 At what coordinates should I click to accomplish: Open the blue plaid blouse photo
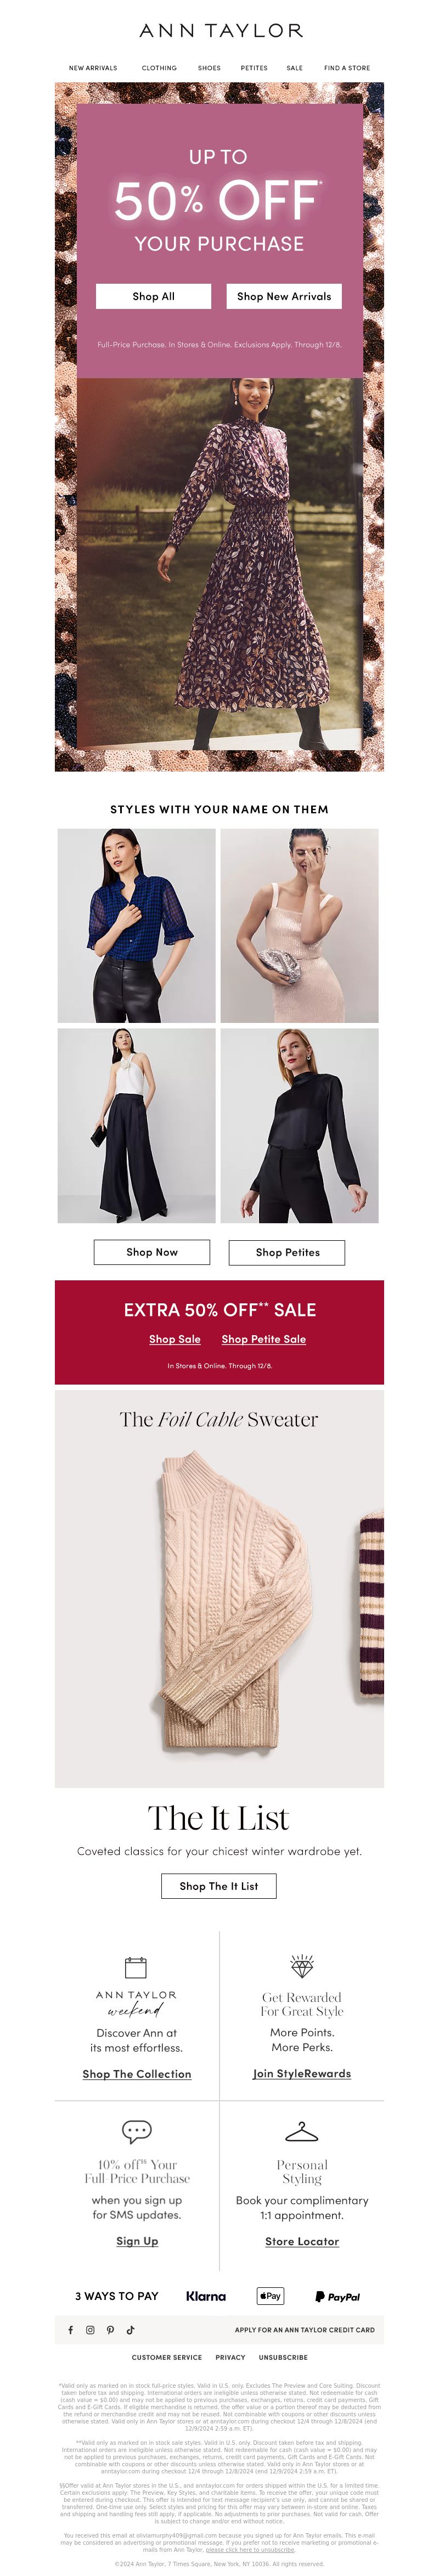[137, 926]
